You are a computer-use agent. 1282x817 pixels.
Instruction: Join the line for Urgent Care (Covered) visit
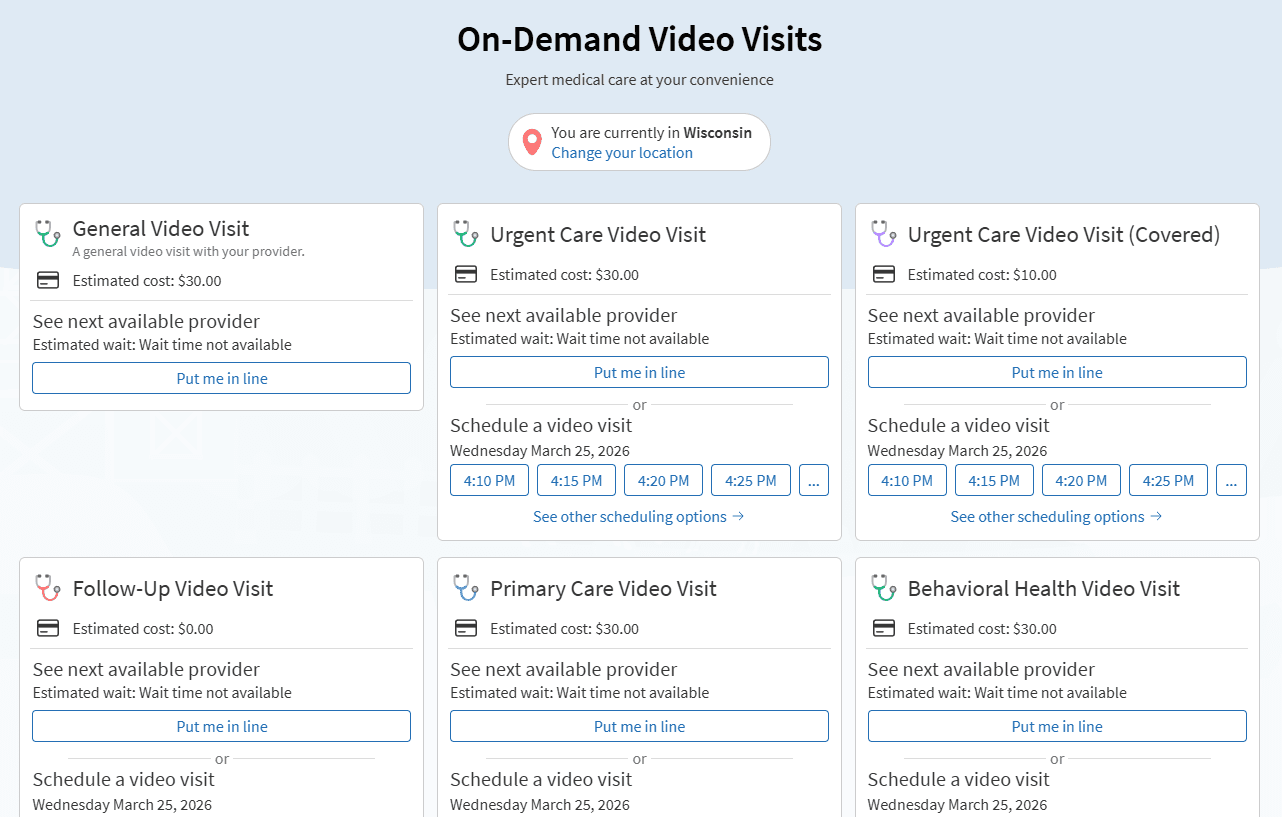pyautogui.click(x=1056, y=372)
